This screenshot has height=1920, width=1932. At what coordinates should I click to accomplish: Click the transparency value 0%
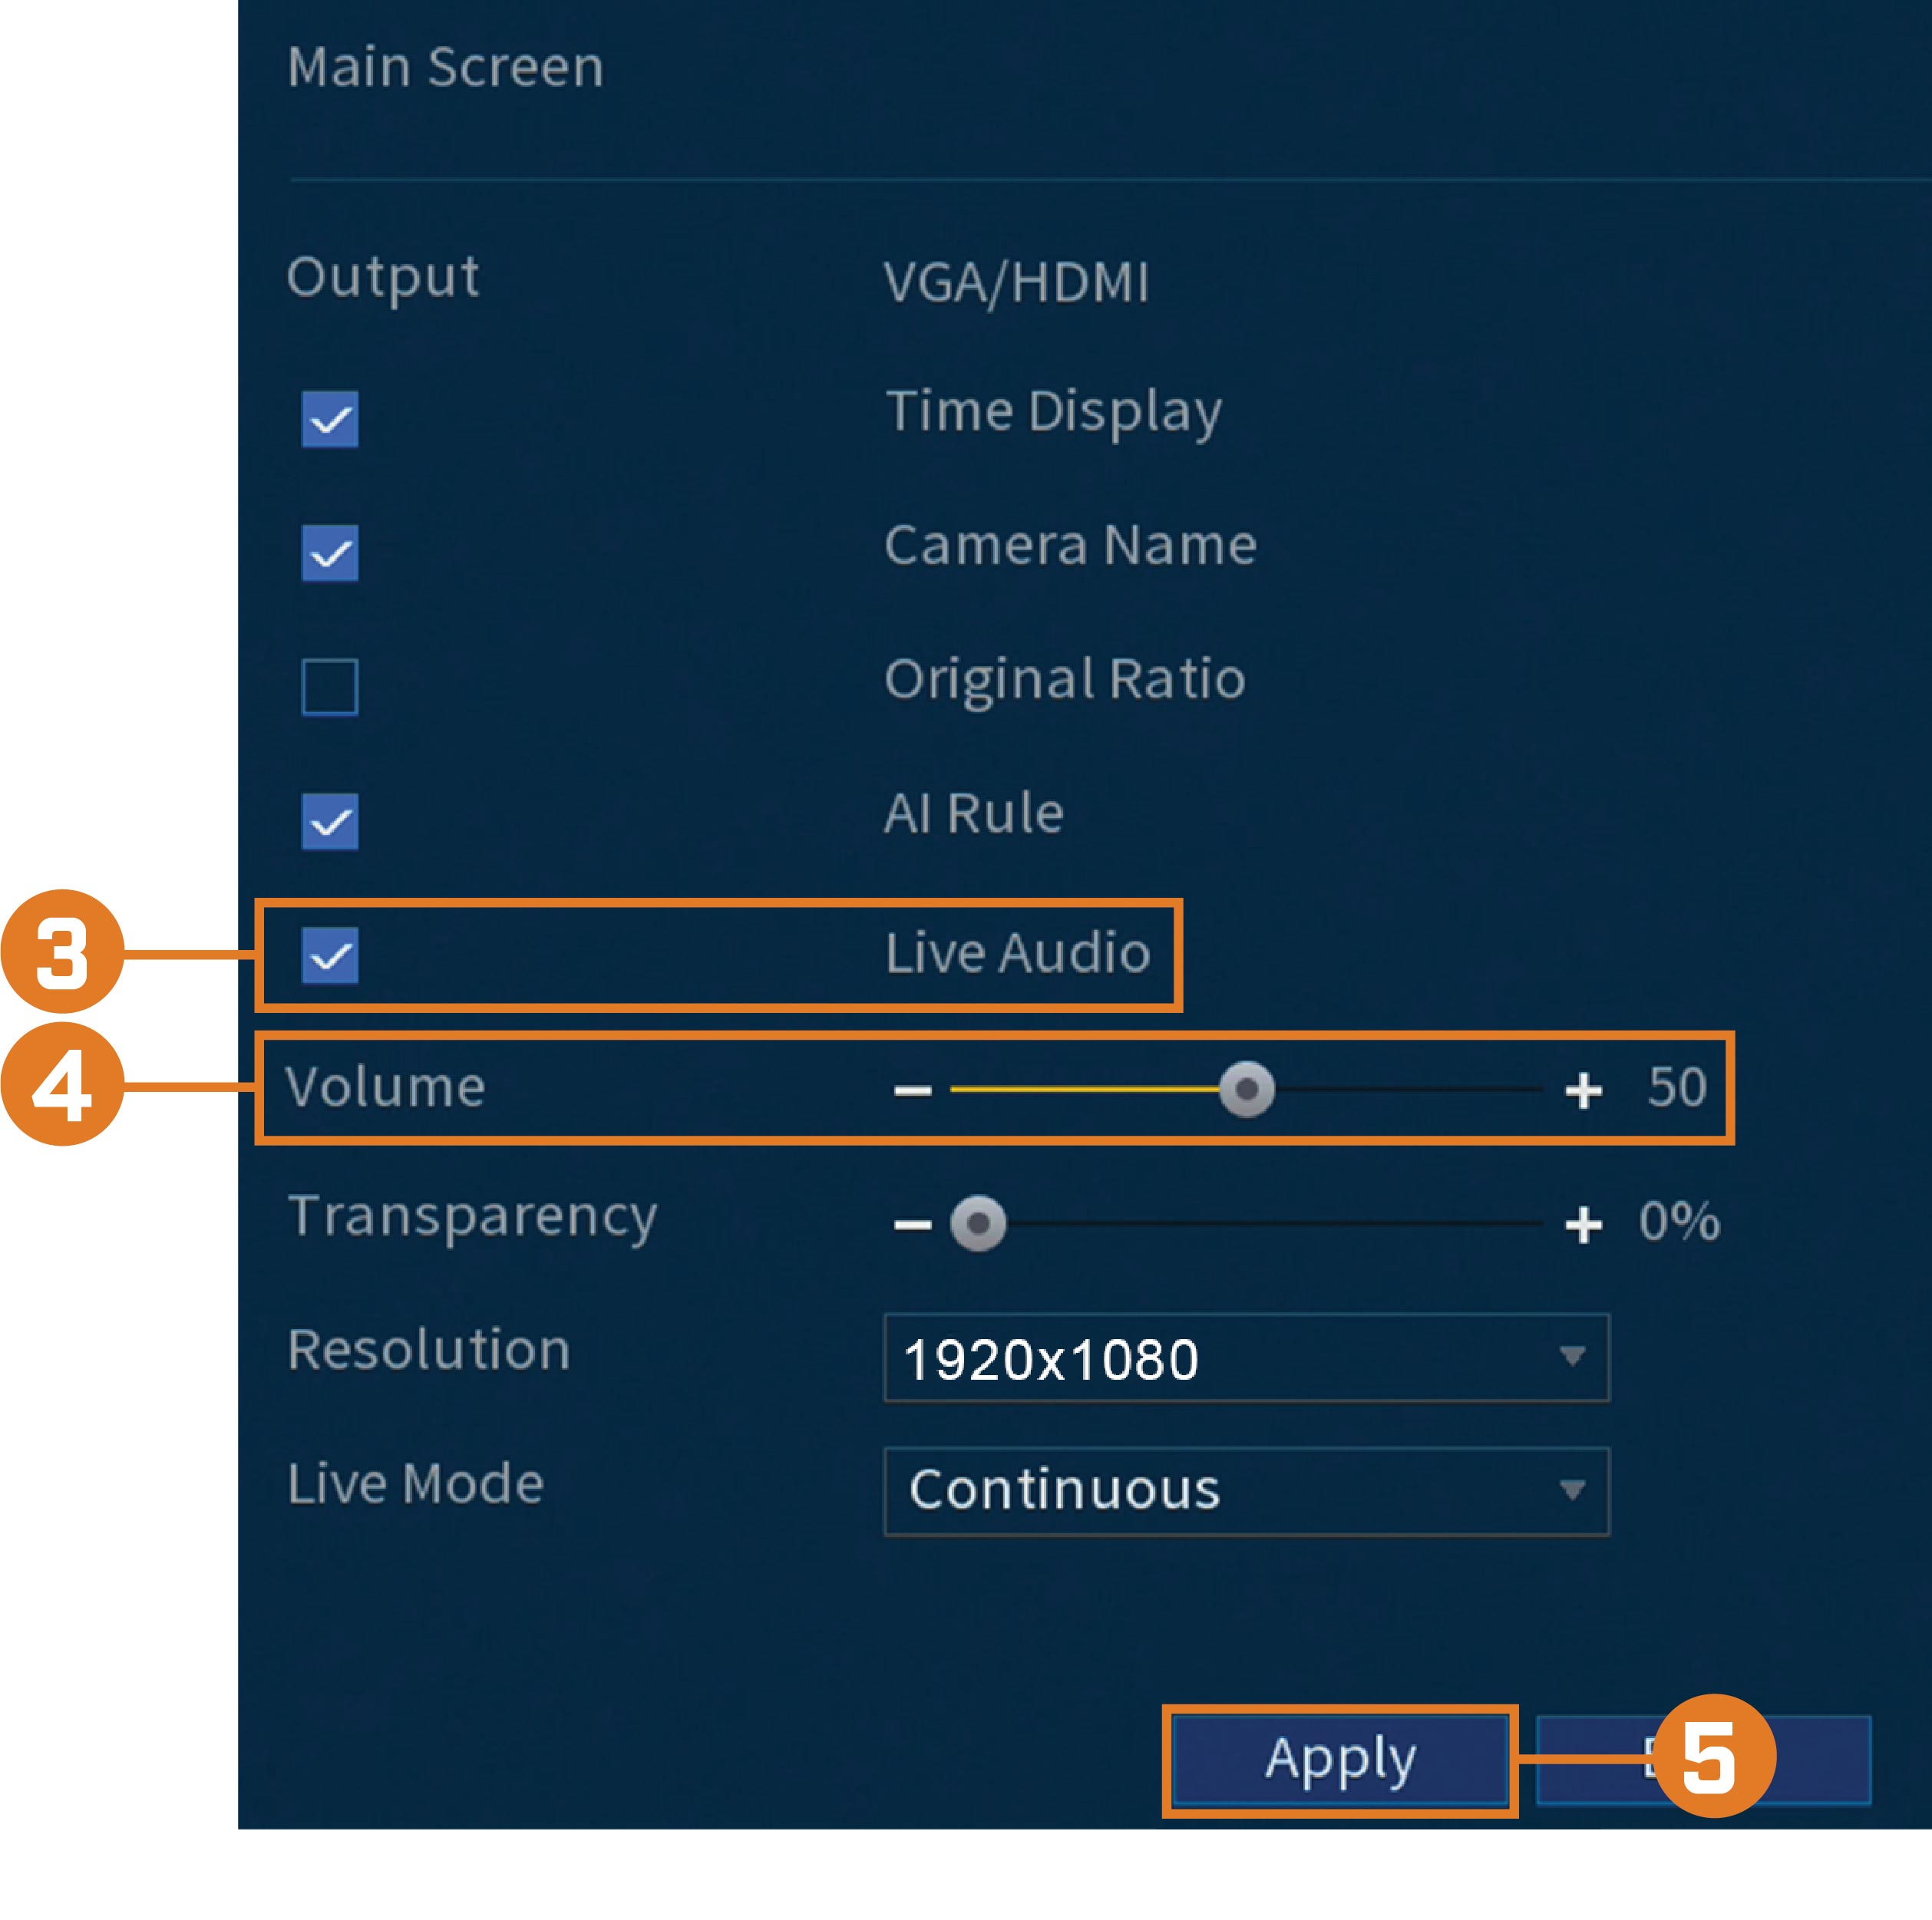click(x=1679, y=1221)
